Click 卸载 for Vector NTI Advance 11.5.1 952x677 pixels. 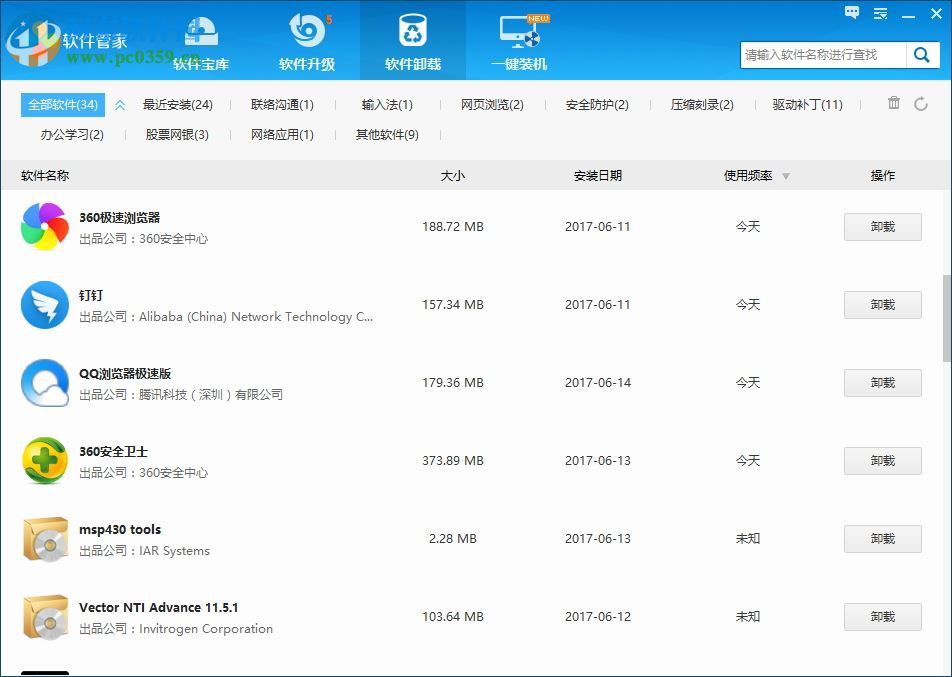882,616
